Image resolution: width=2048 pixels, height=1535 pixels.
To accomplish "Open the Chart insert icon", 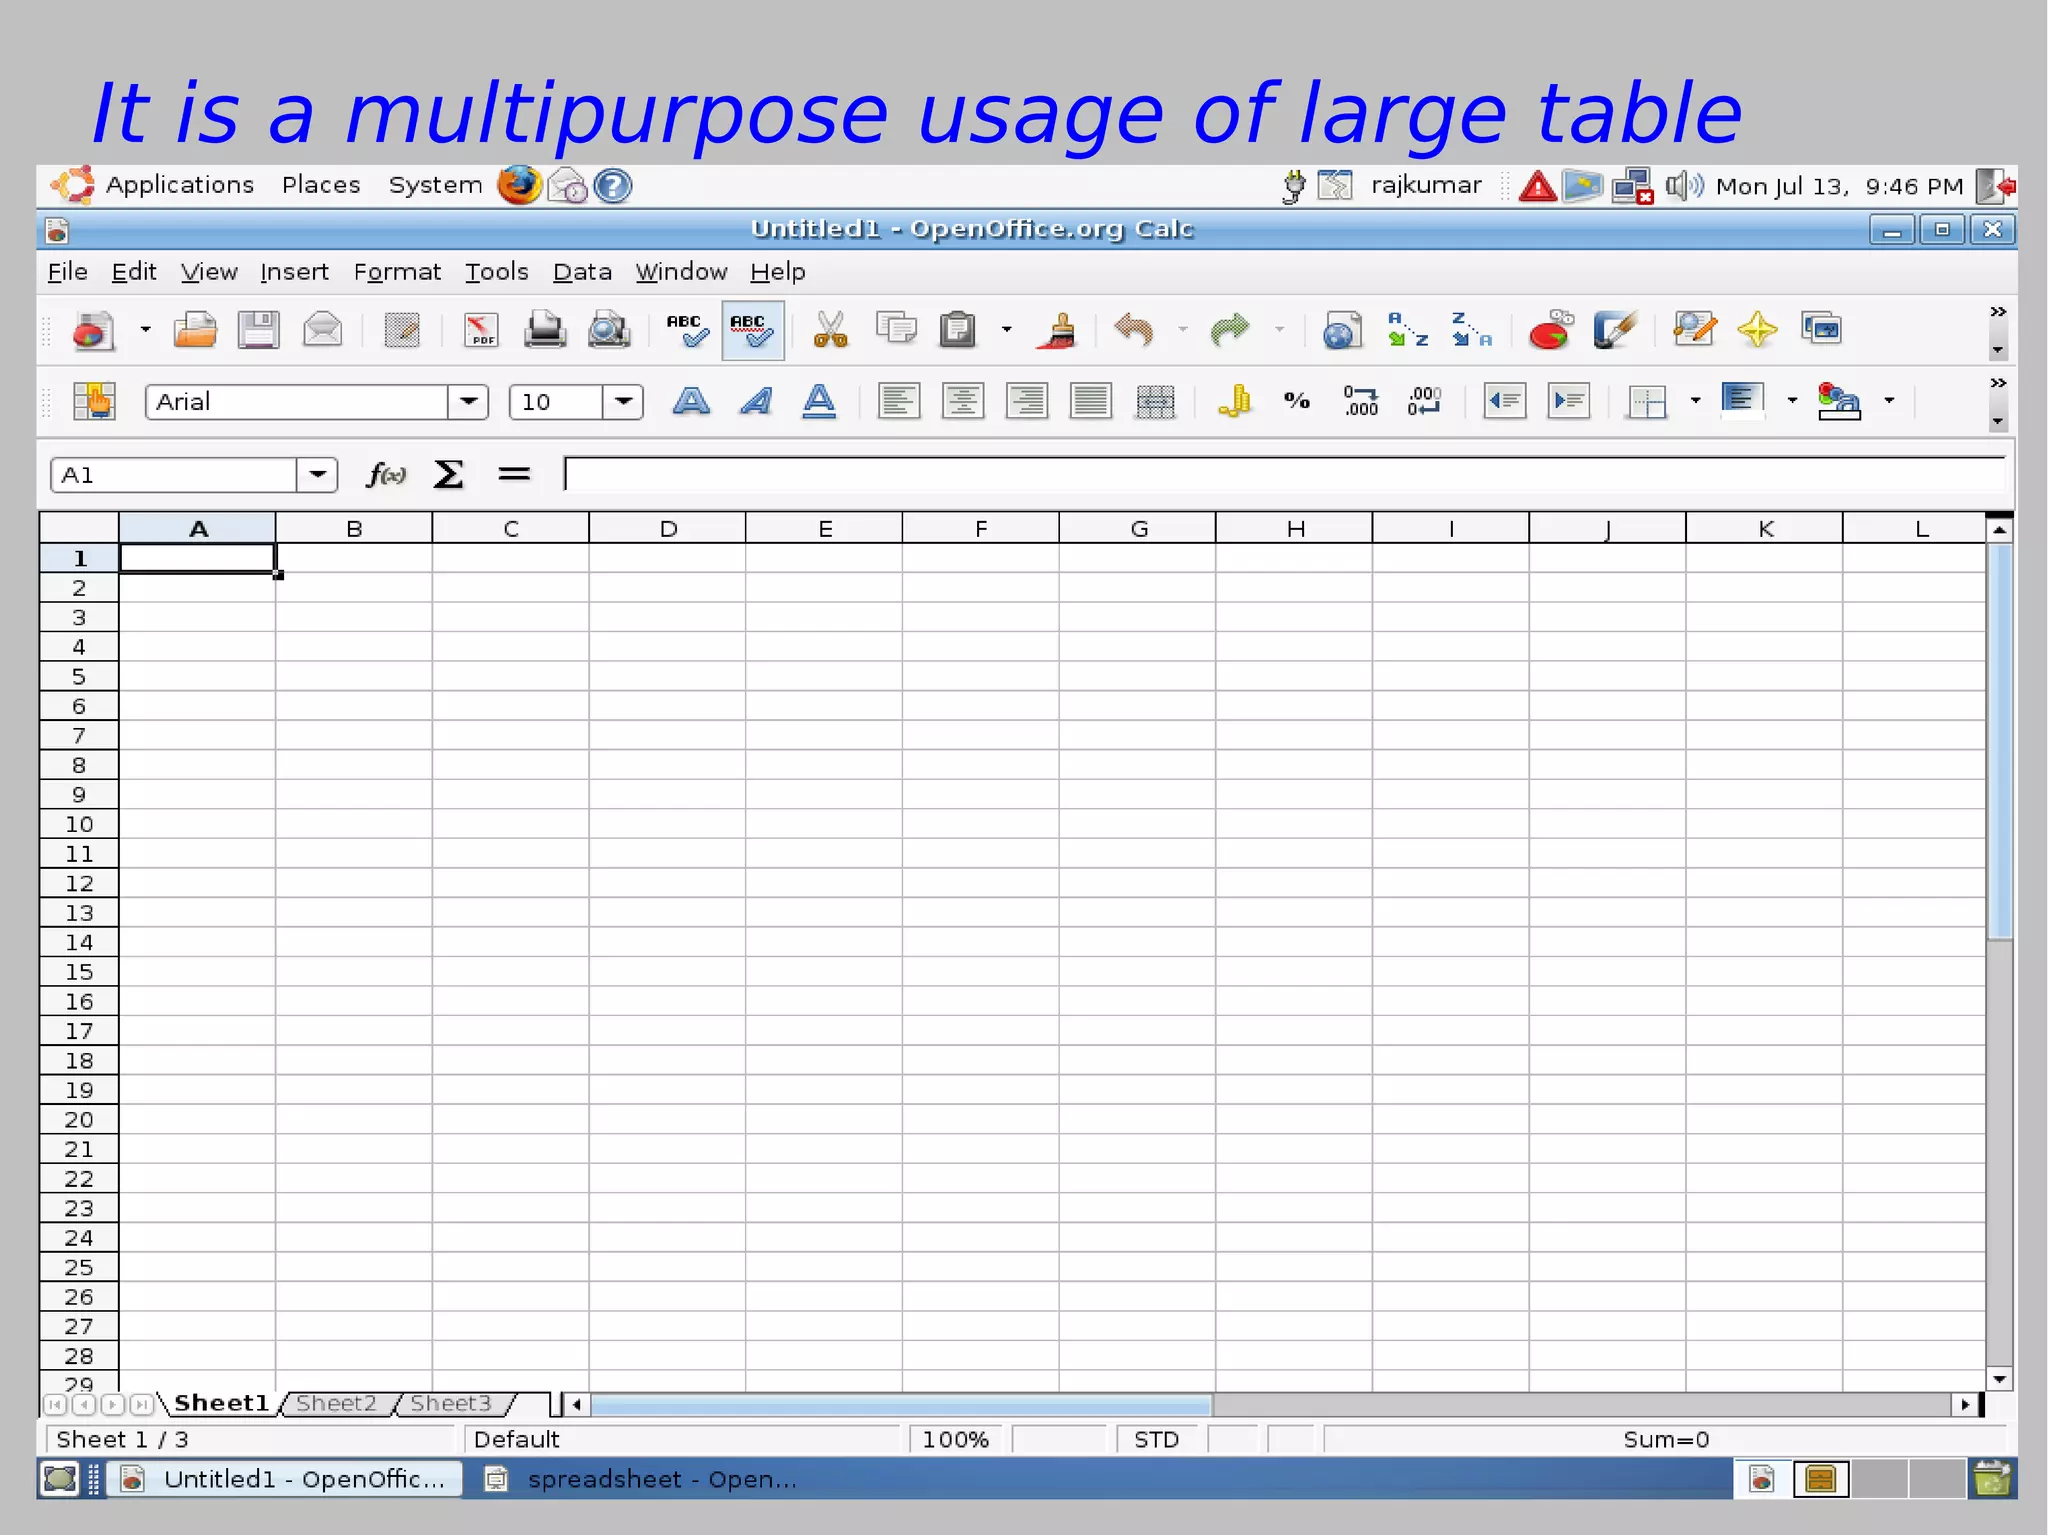I will pos(1549,330).
